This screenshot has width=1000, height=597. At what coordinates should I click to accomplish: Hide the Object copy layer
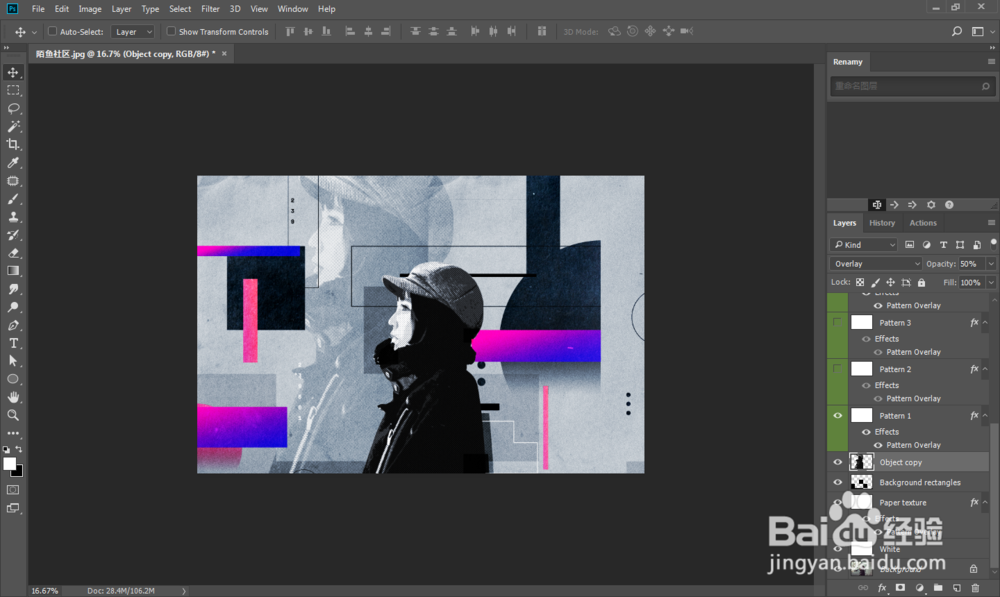click(x=837, y=462)
